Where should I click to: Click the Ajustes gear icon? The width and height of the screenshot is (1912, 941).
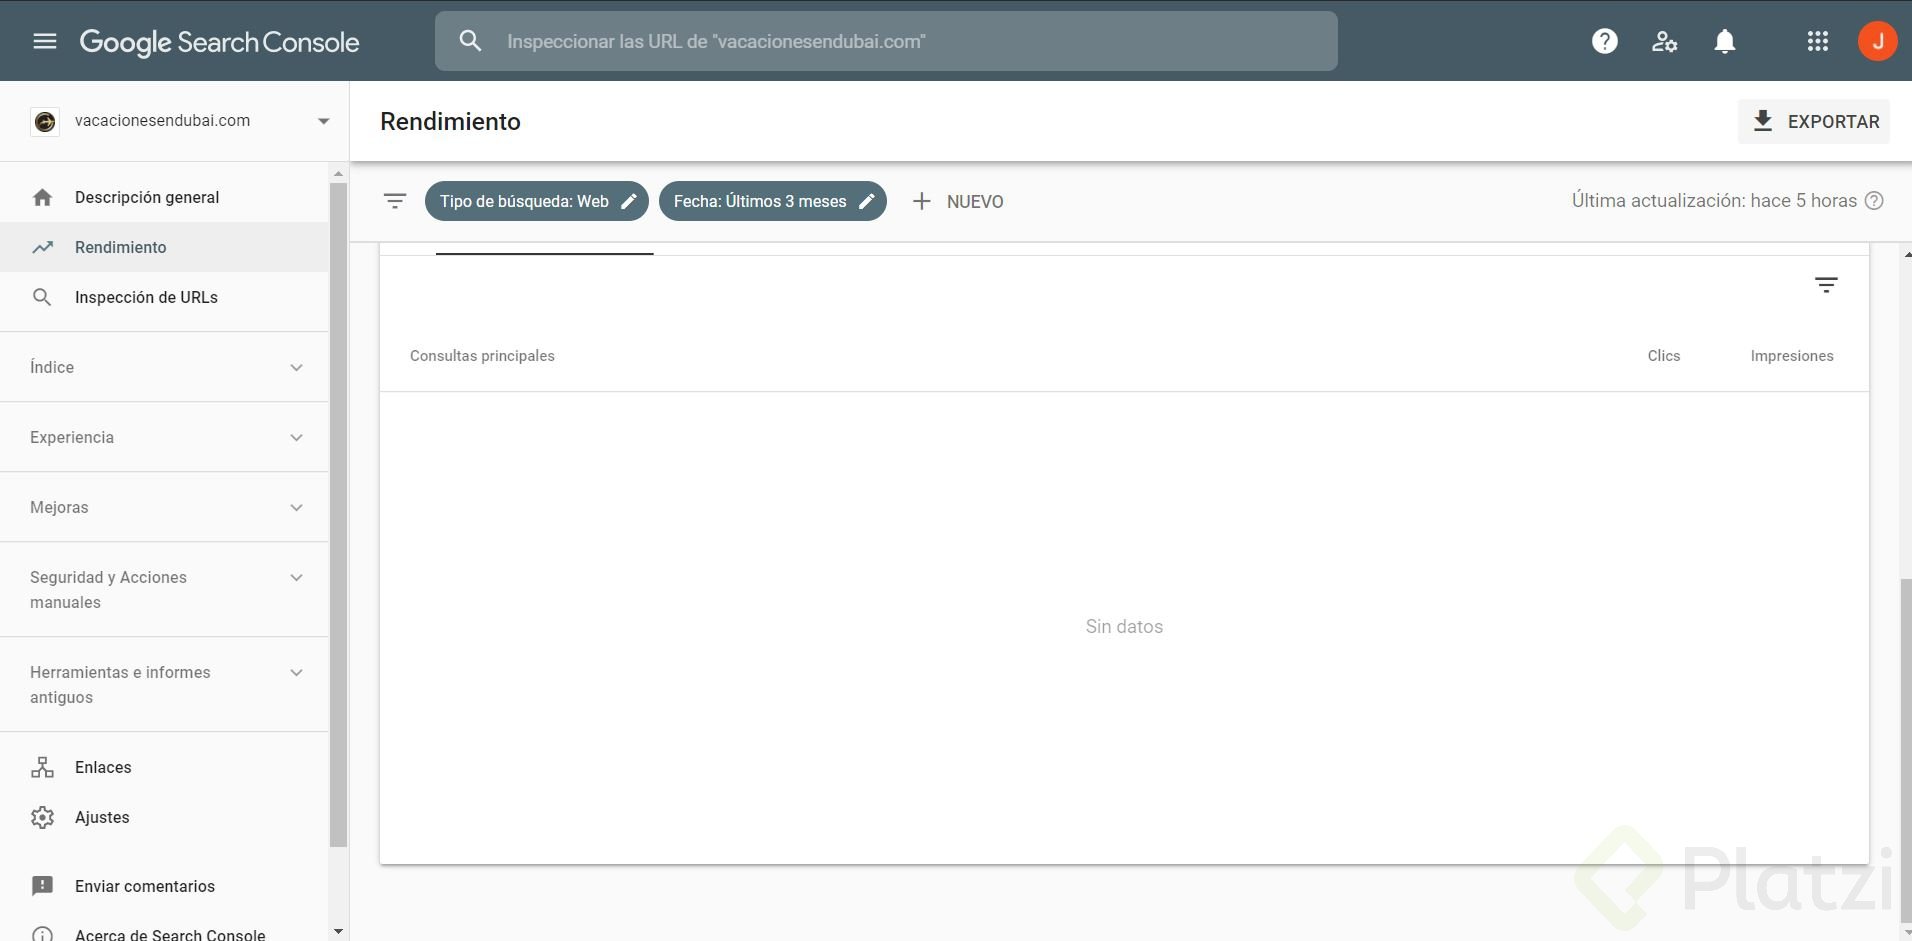pyautogui.click(x=42, y=817)
